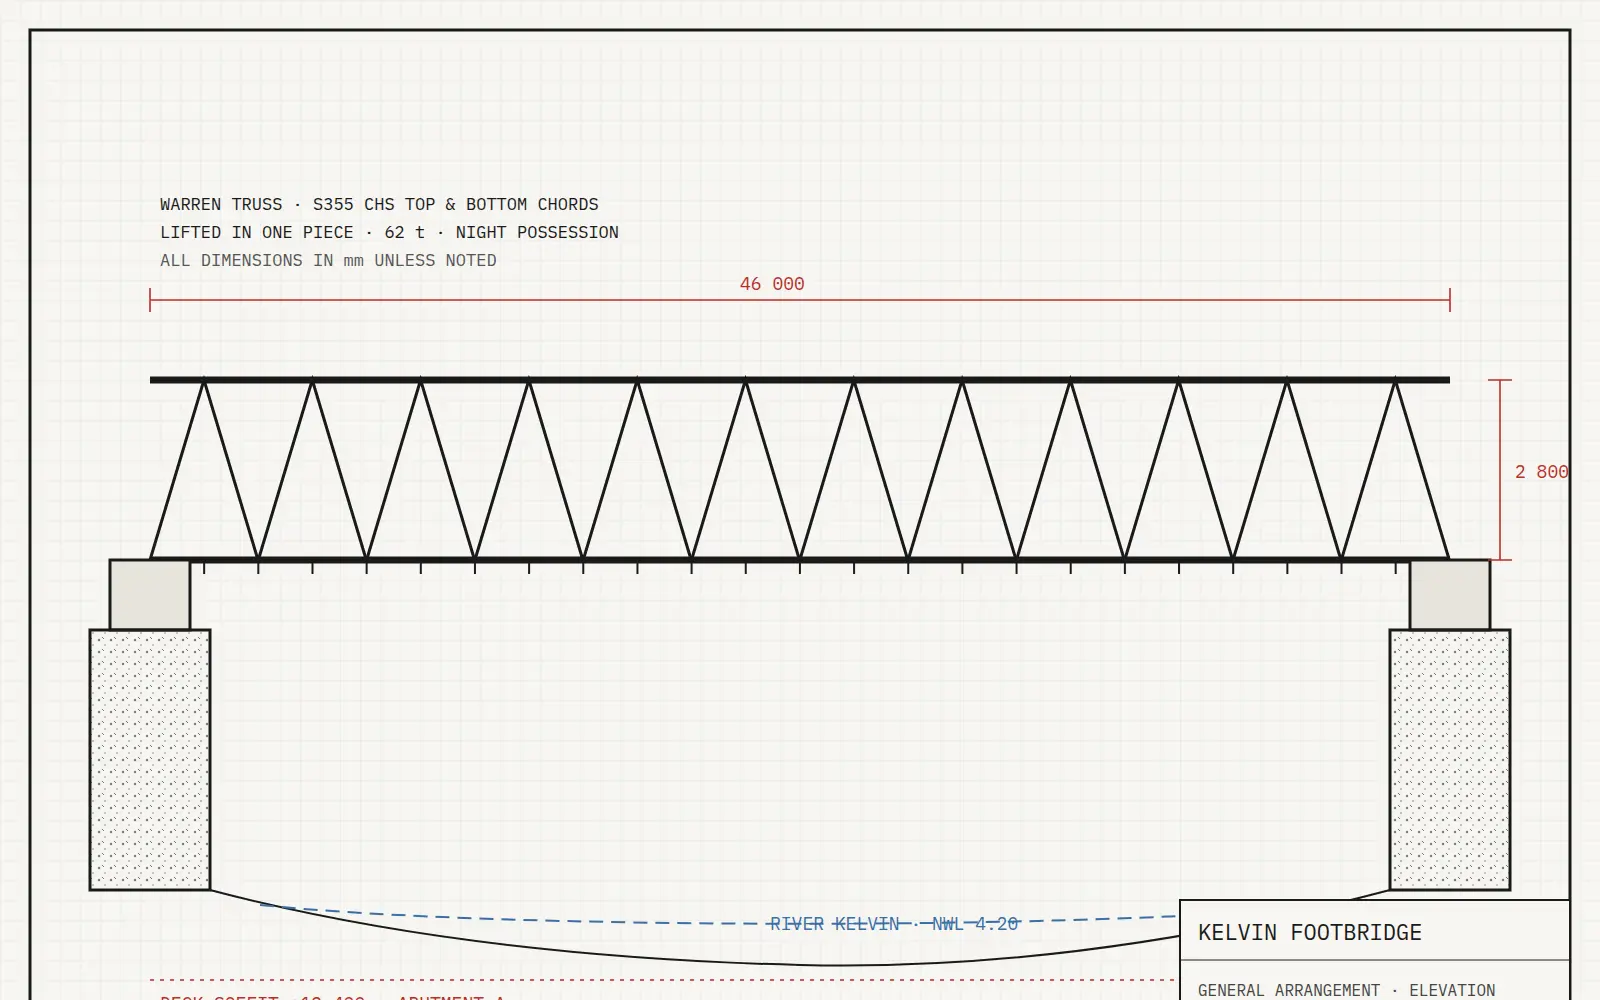Select the 'WARREN TRUSS · S355 CHS' note line
The image size is (1600, 1000).
click(379, 204)
